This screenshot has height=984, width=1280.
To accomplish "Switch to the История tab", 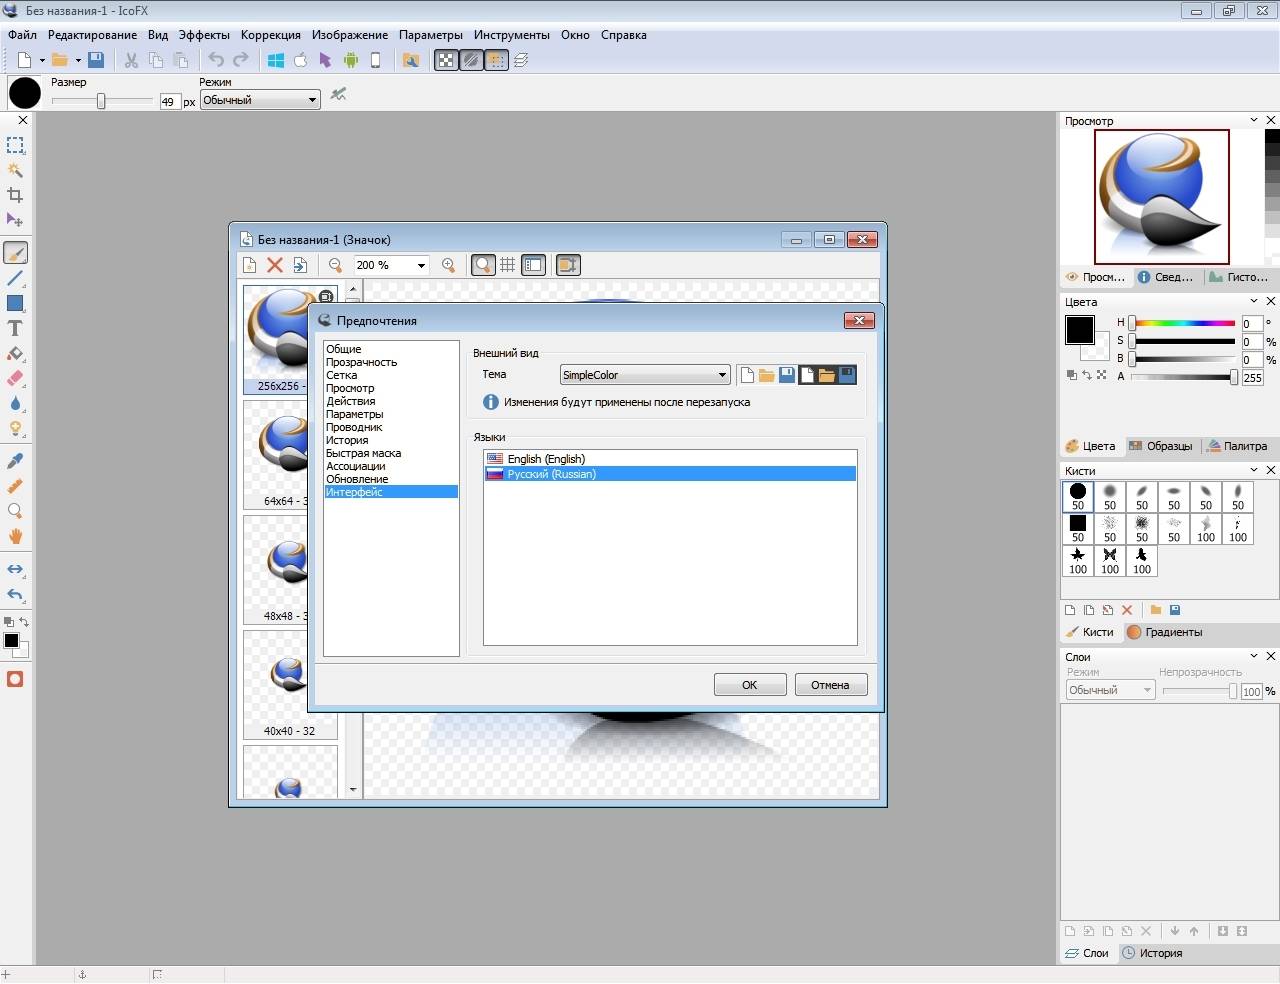I will [1152, 953].
